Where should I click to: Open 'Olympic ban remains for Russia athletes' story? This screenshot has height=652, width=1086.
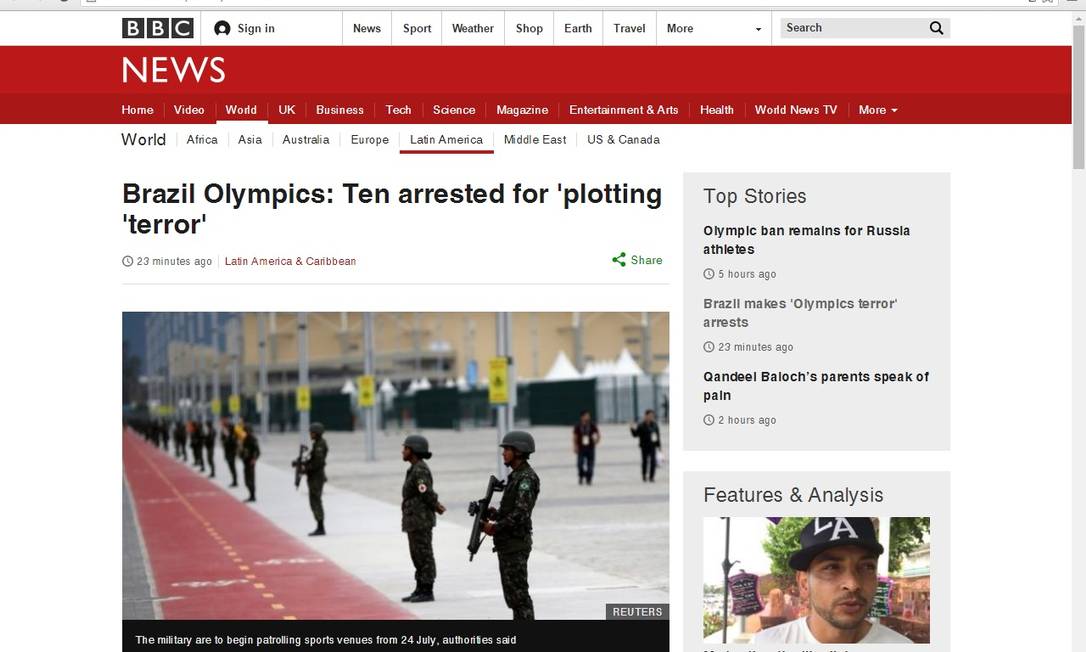[x=806, y=240]
